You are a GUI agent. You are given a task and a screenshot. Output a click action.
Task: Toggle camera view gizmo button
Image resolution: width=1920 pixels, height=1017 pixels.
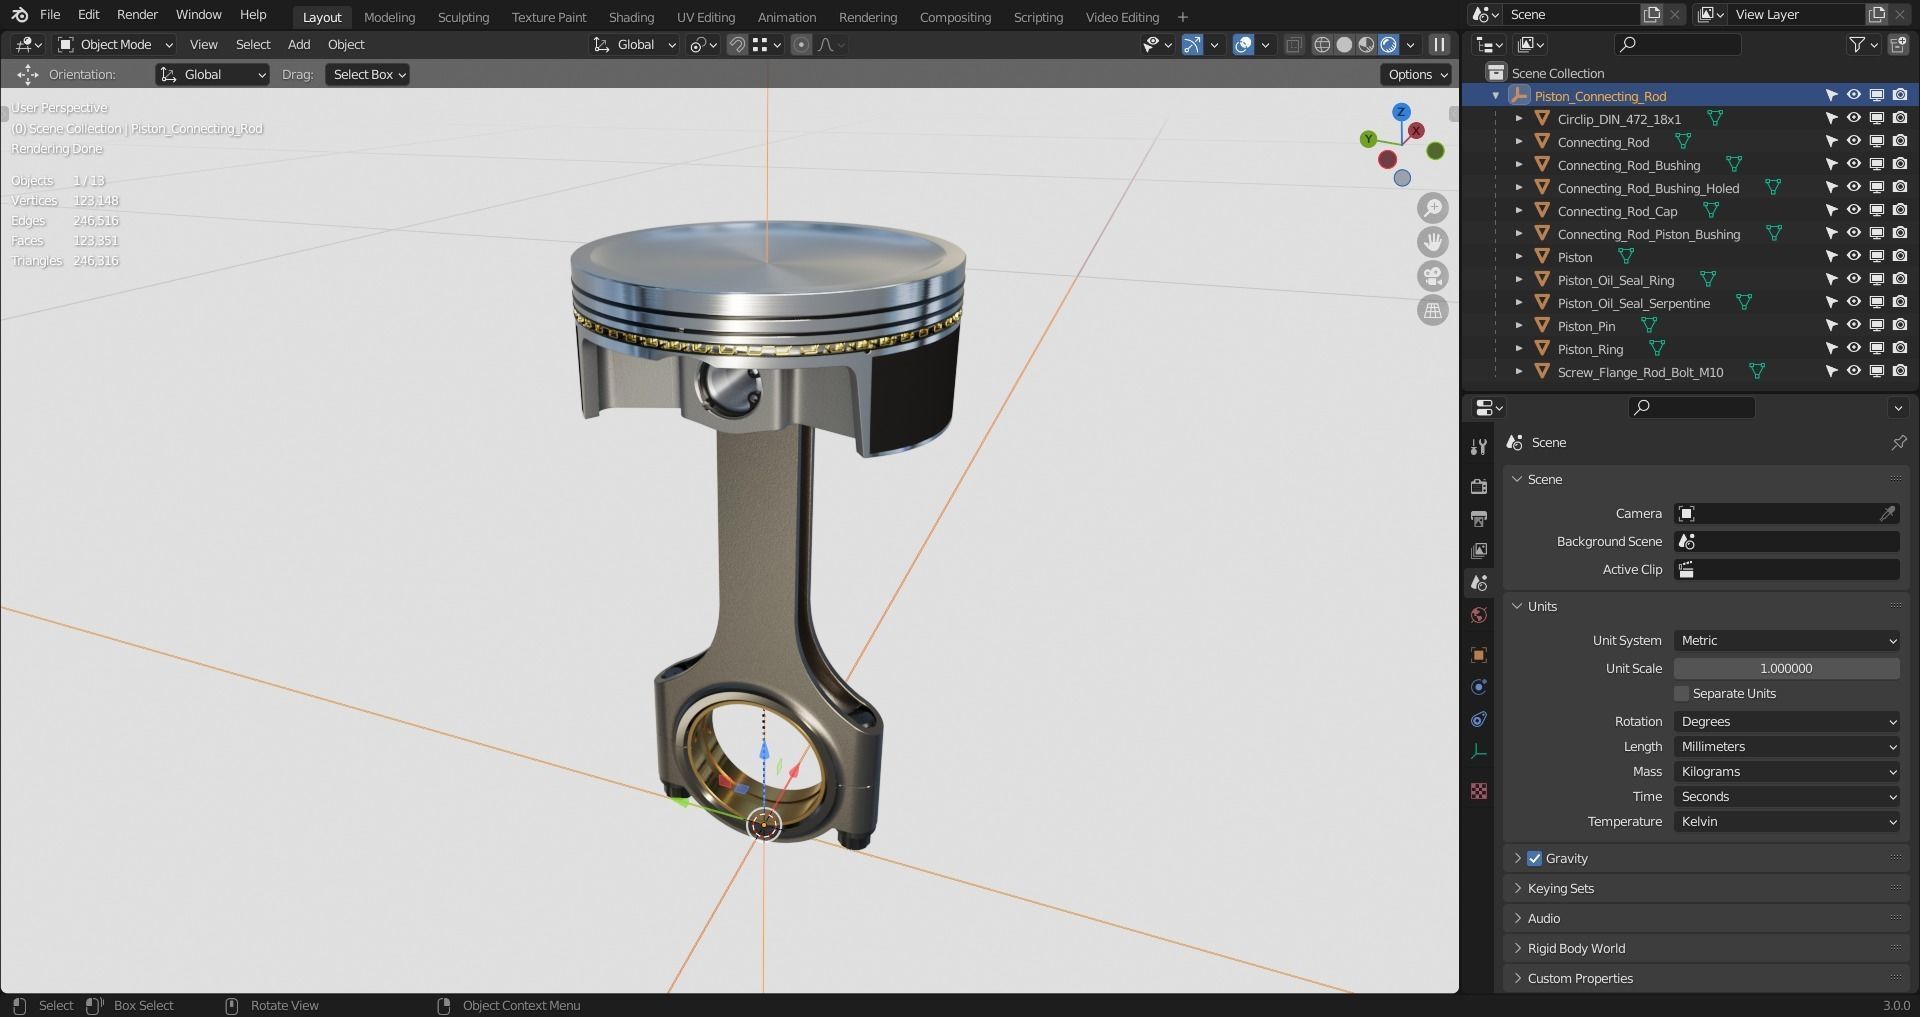click(x=1433, y=277)
